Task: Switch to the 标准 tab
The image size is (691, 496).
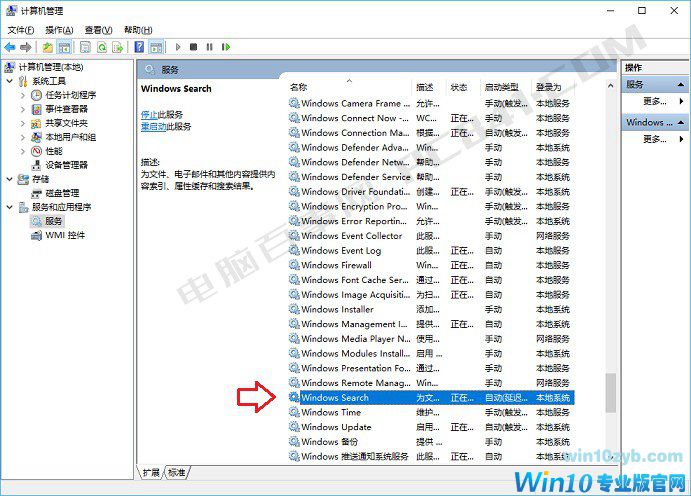Action: tap(177, 473)
